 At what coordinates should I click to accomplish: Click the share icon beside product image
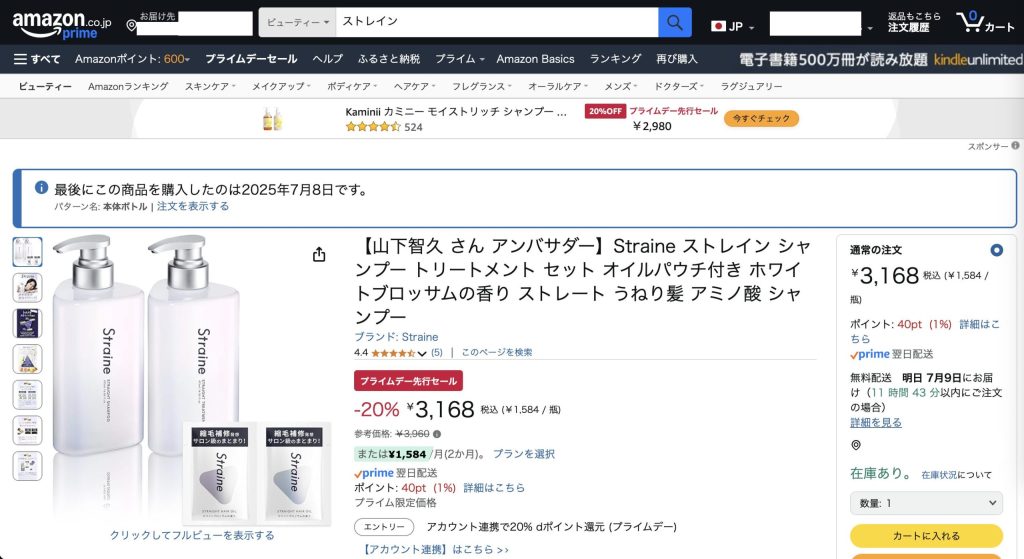click(x=319, y=255)
